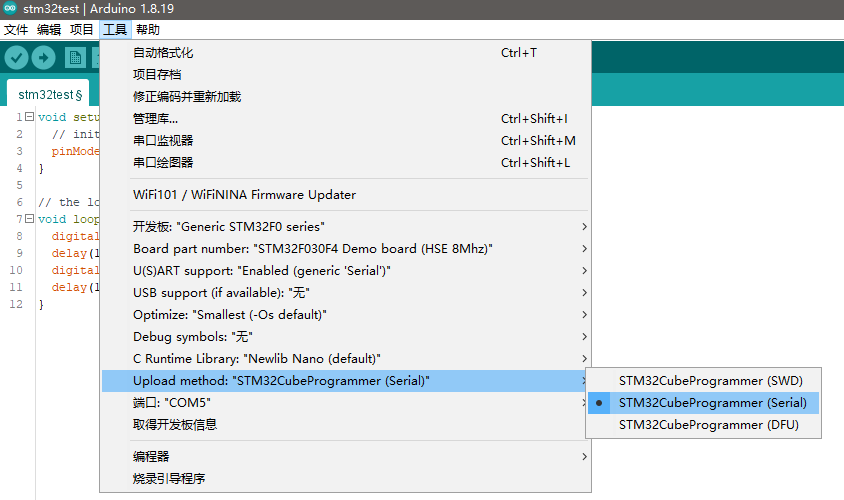The height and width of the screenshot is (500, 844).
Task: Expand C Runtime Library submenu
Action: click(x=345, y=359)
